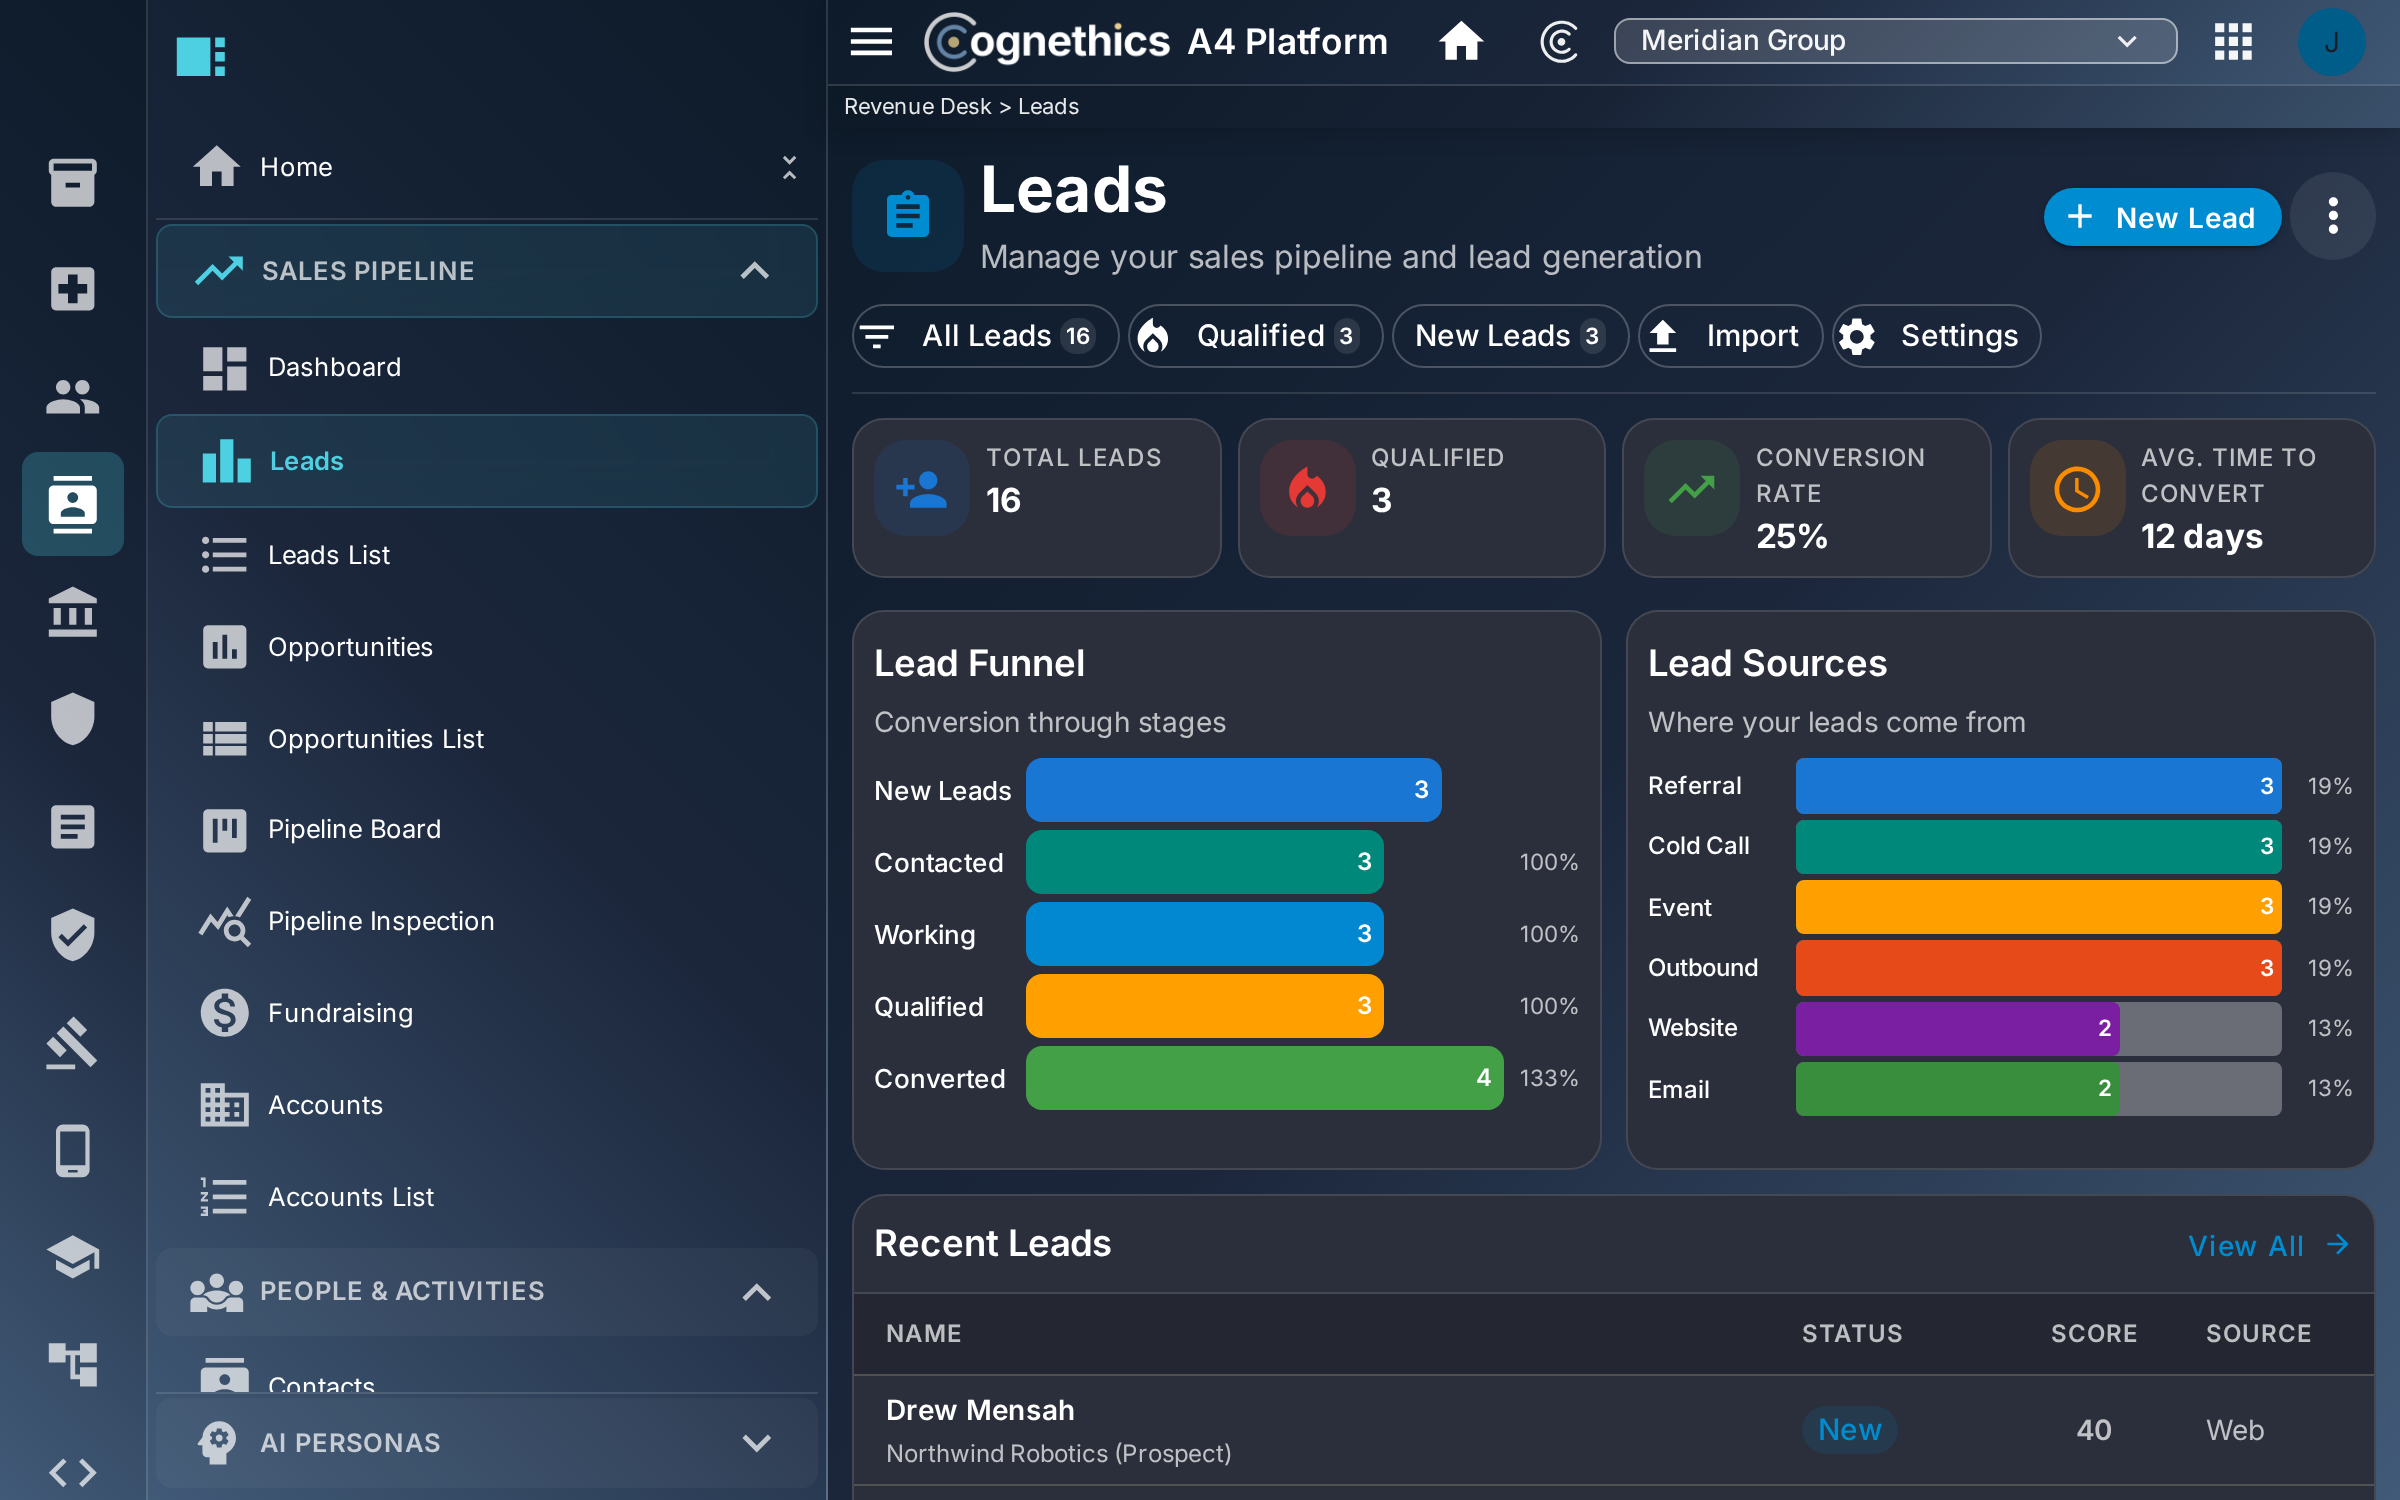
Task: Click View All recent leads link
Action: click(x=2268, y=1245)
